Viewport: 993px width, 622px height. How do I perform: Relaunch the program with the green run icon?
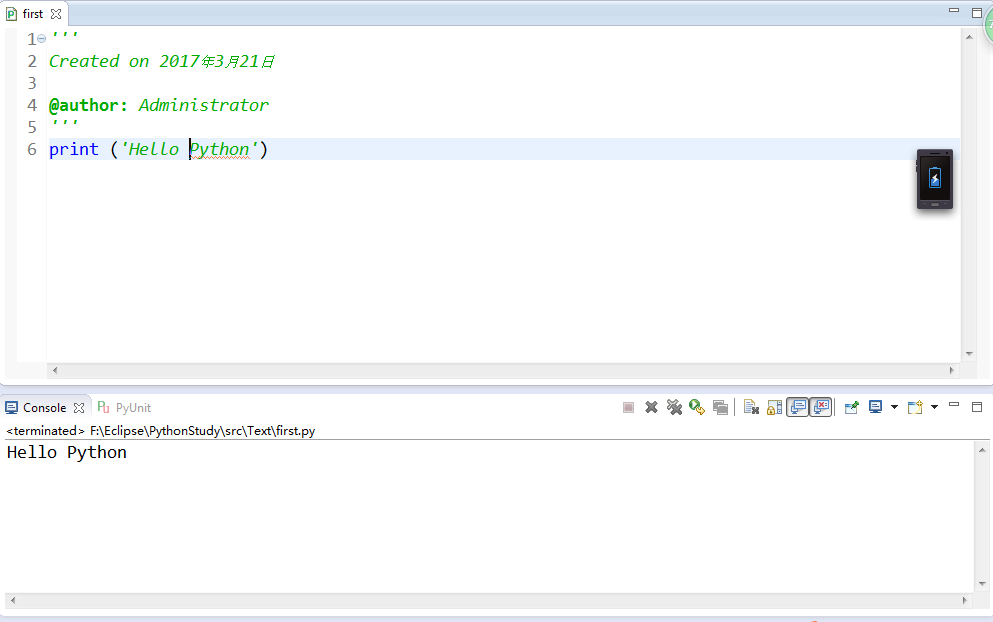[697, 407]
